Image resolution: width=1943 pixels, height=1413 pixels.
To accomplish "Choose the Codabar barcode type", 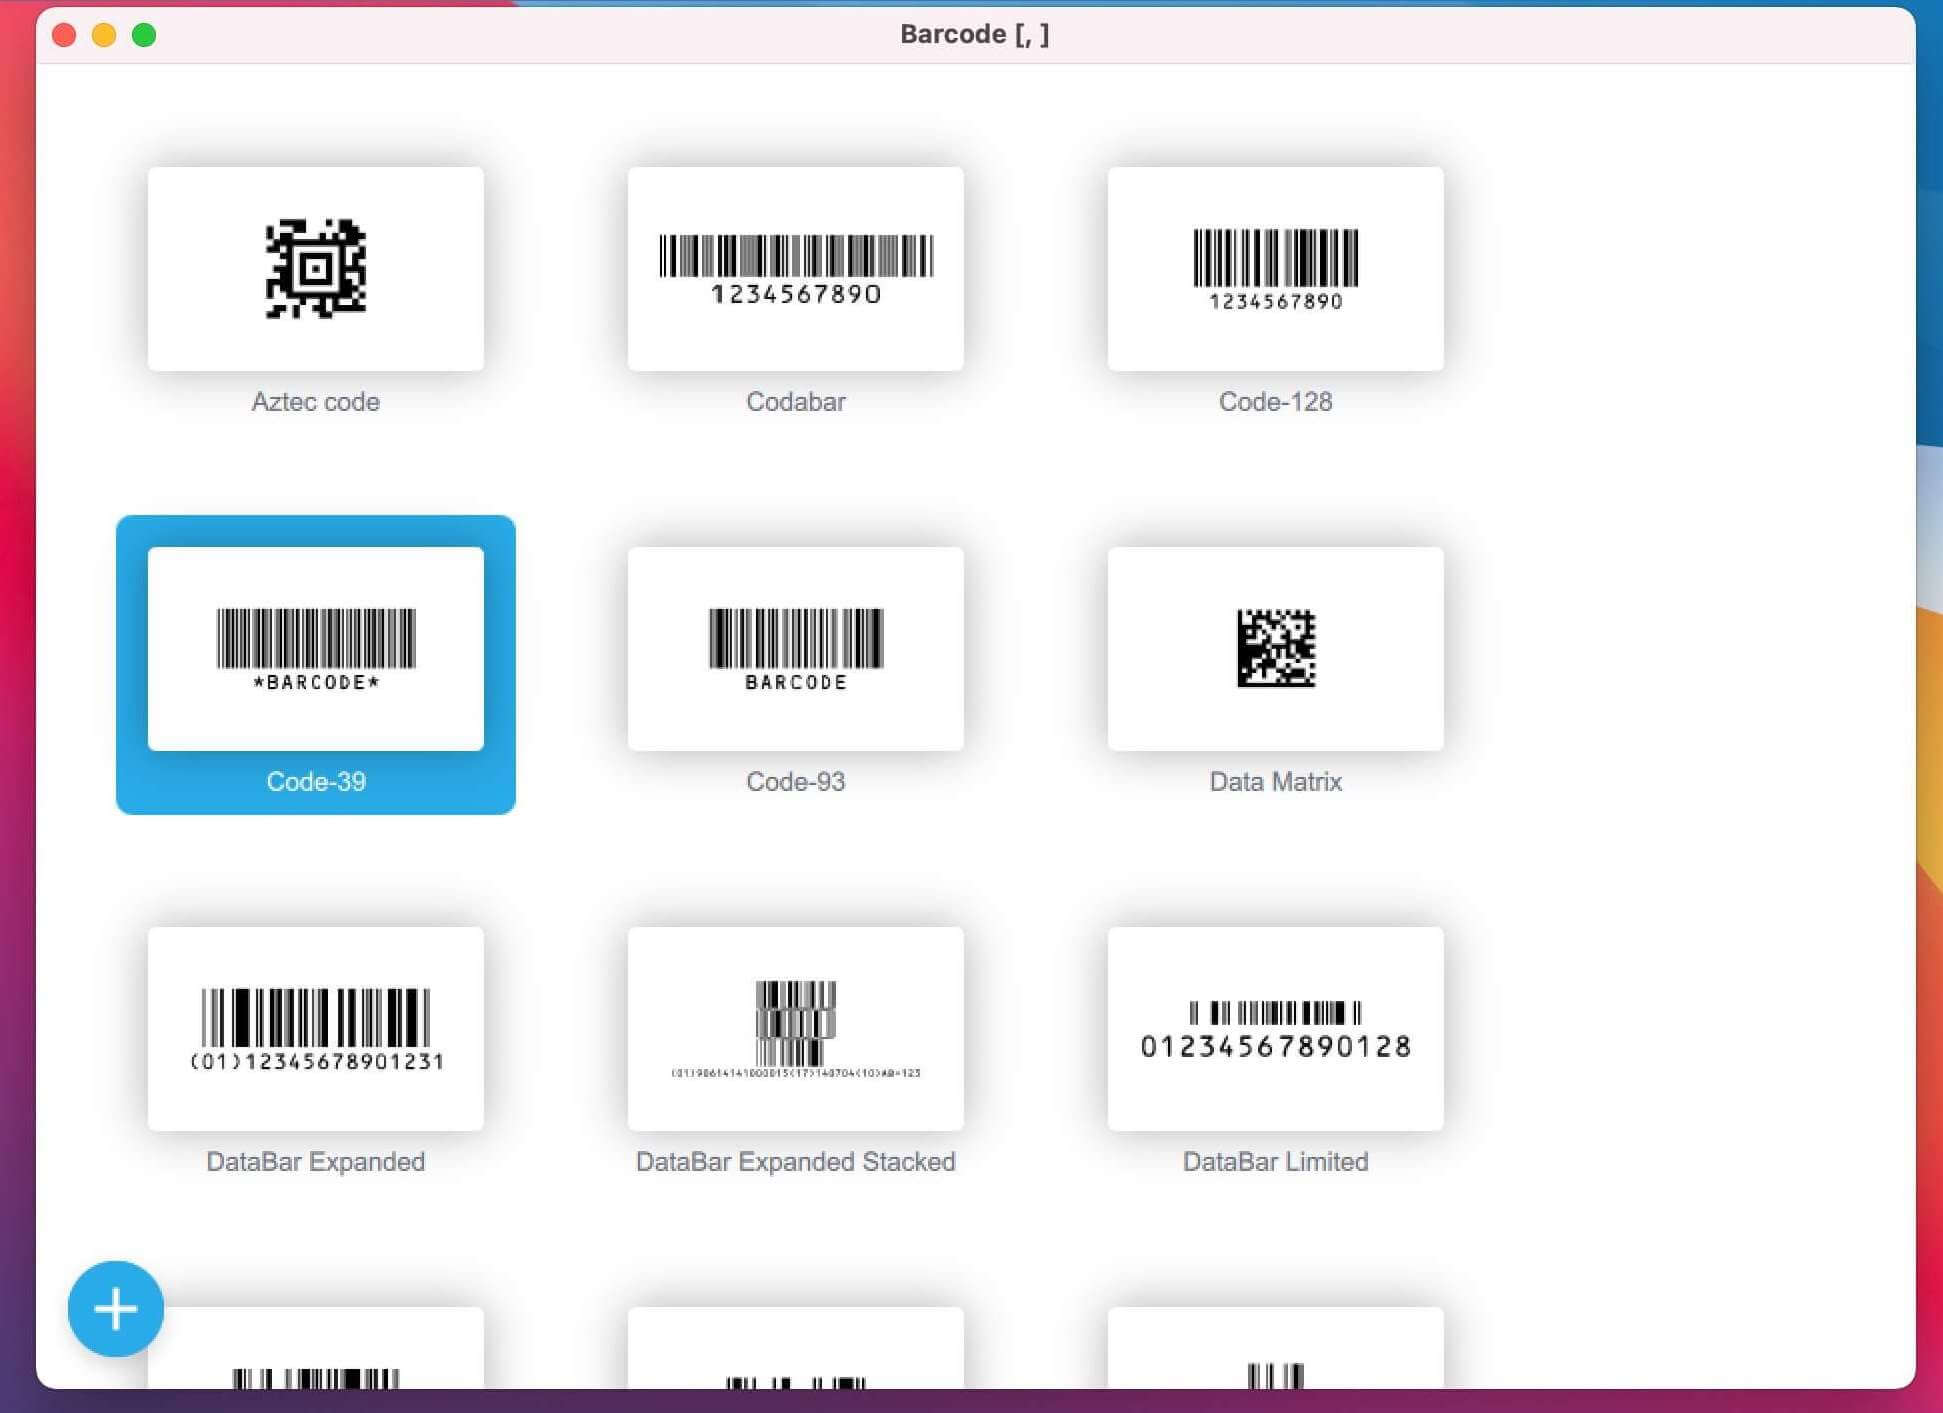I will point(795,268).
